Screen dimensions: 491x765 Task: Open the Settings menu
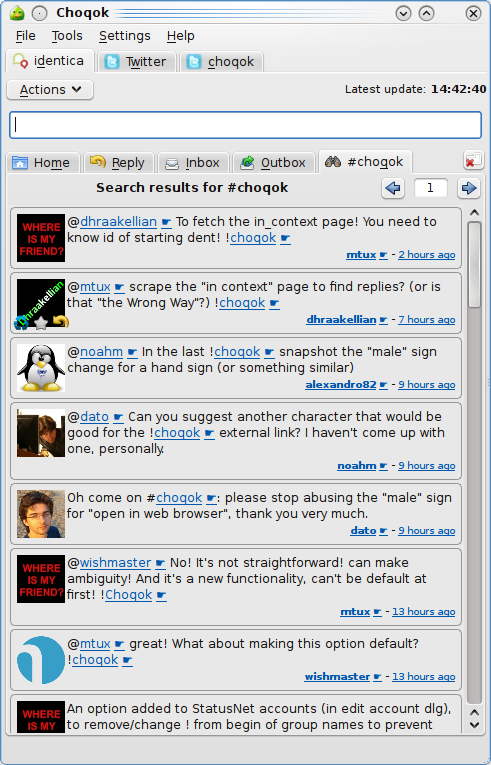pos(124,36)
